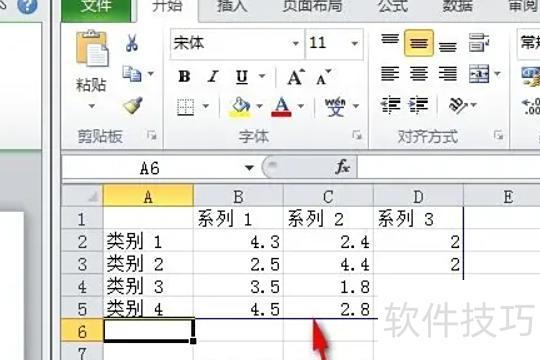
Task: Click the help question mark icon
Action: pos(27,6)
